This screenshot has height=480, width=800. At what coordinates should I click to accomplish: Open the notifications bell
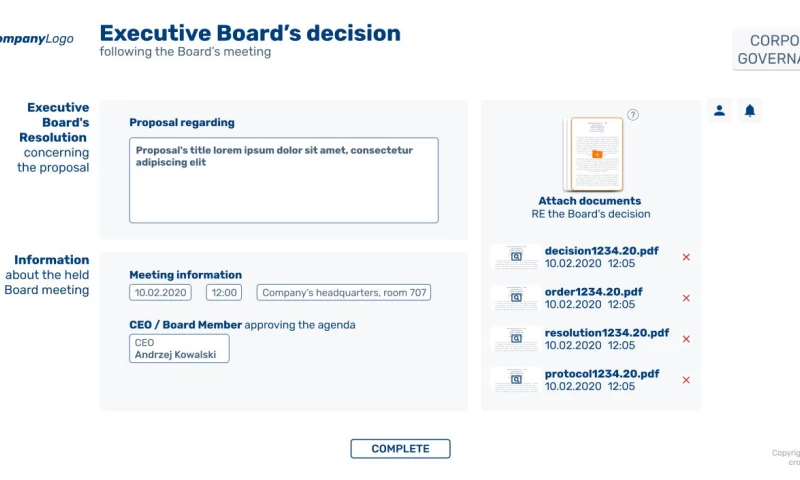(749, 111)
